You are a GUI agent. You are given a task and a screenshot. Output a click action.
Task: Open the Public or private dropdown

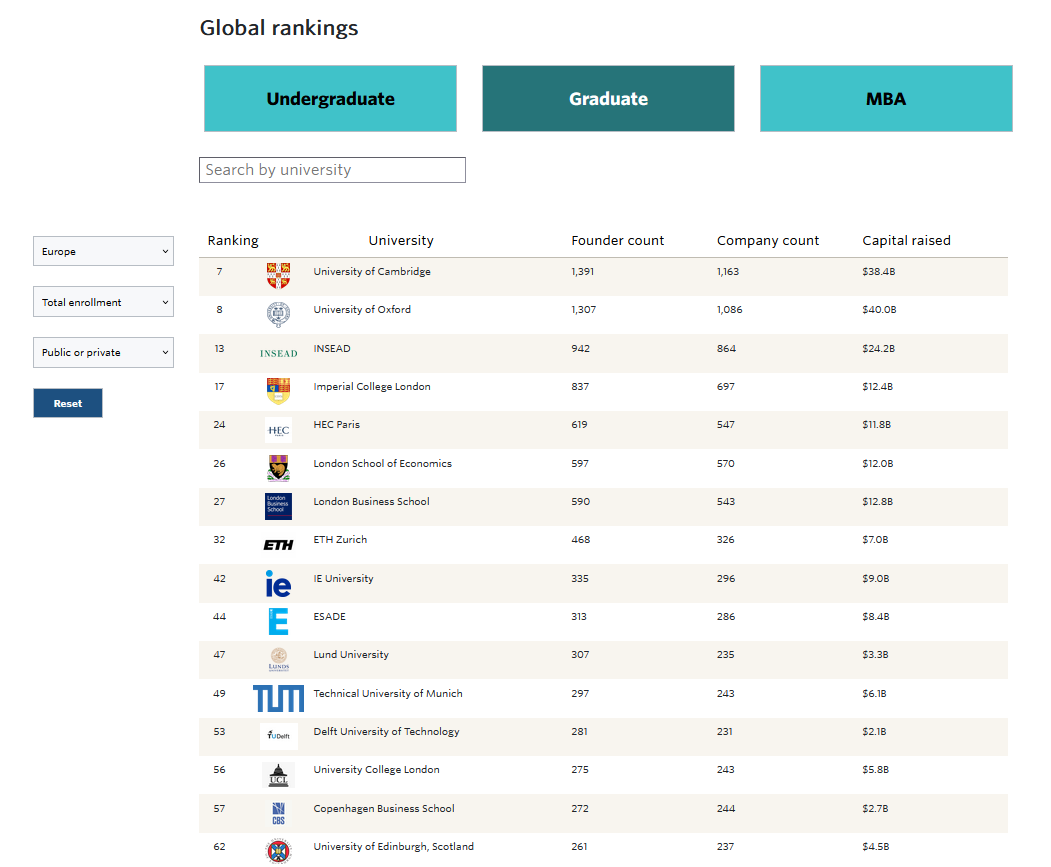tap(103, 353)
